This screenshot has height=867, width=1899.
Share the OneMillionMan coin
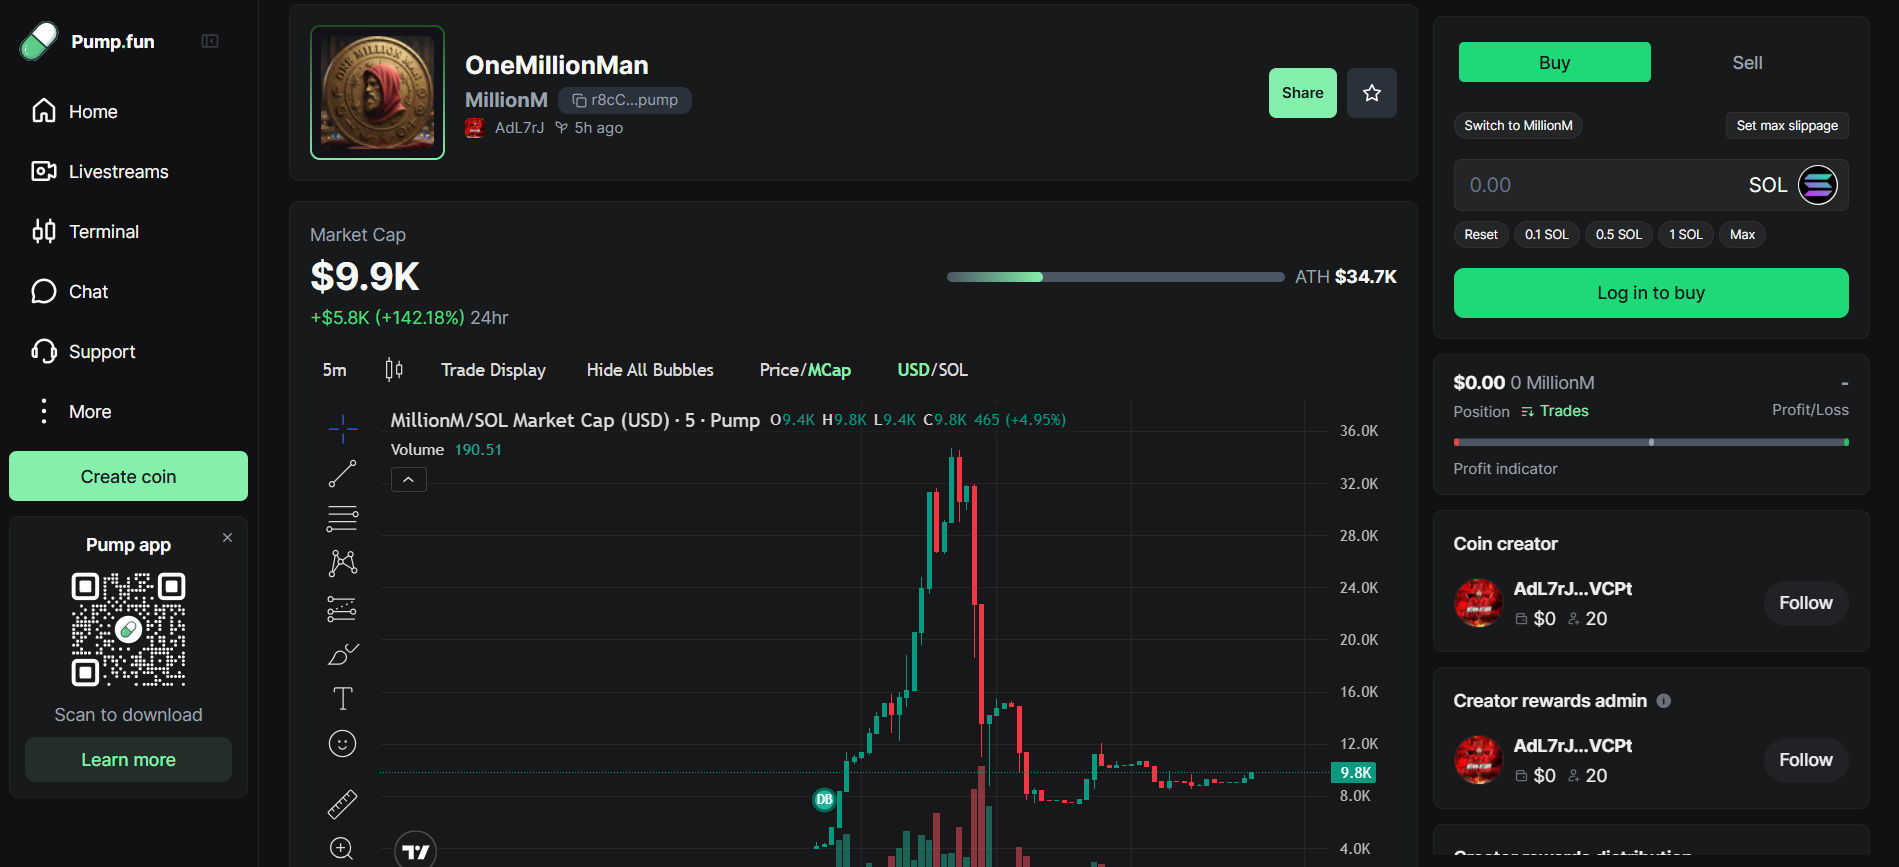(1302, 93)
